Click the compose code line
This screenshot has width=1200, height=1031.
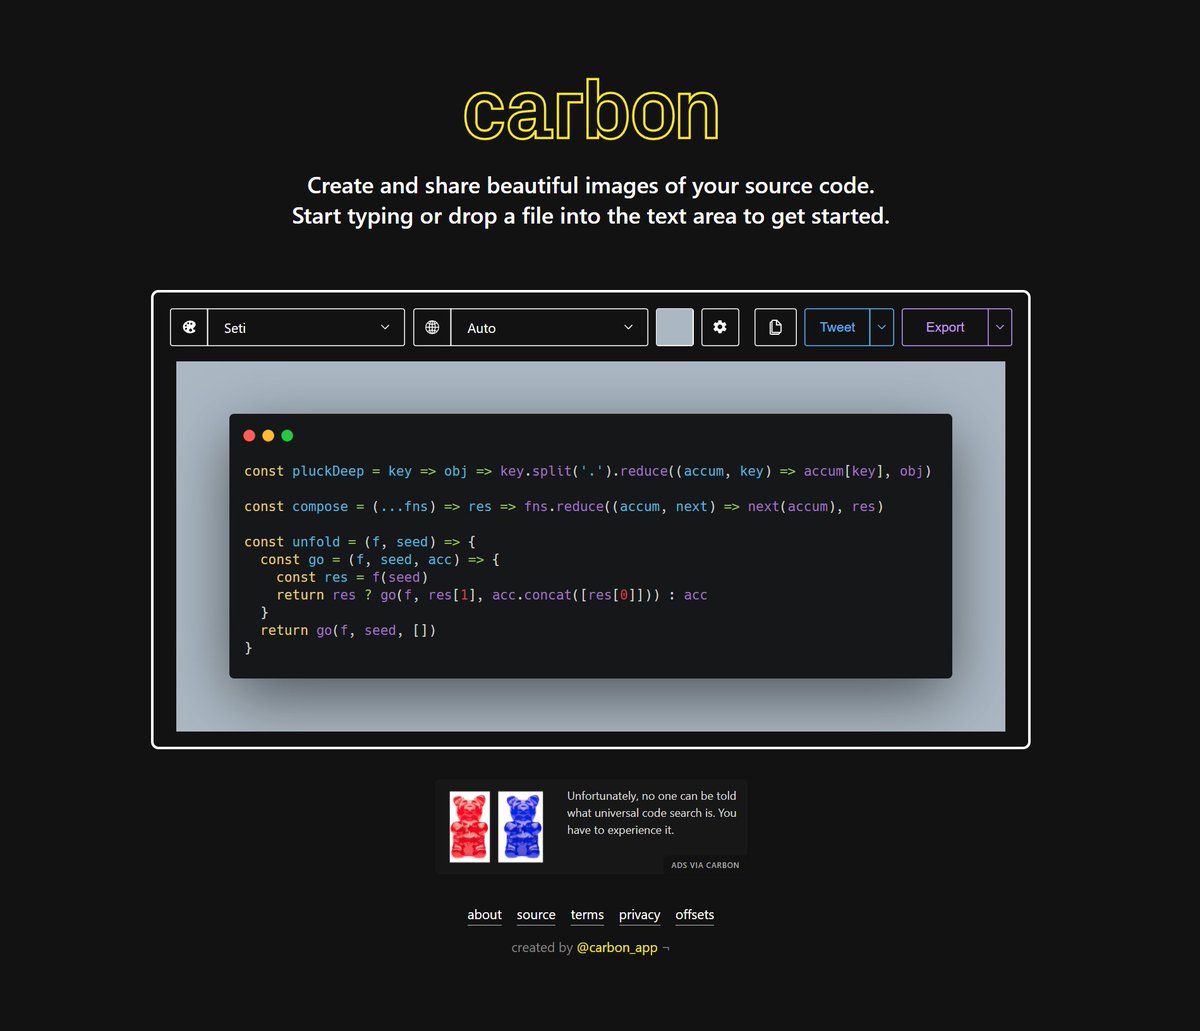(564, 506)
